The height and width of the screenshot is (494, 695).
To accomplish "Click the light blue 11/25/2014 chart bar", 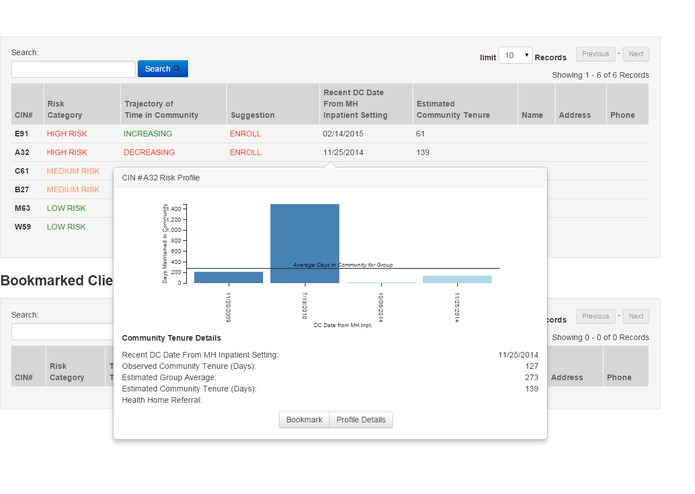I will pos(457,279).
